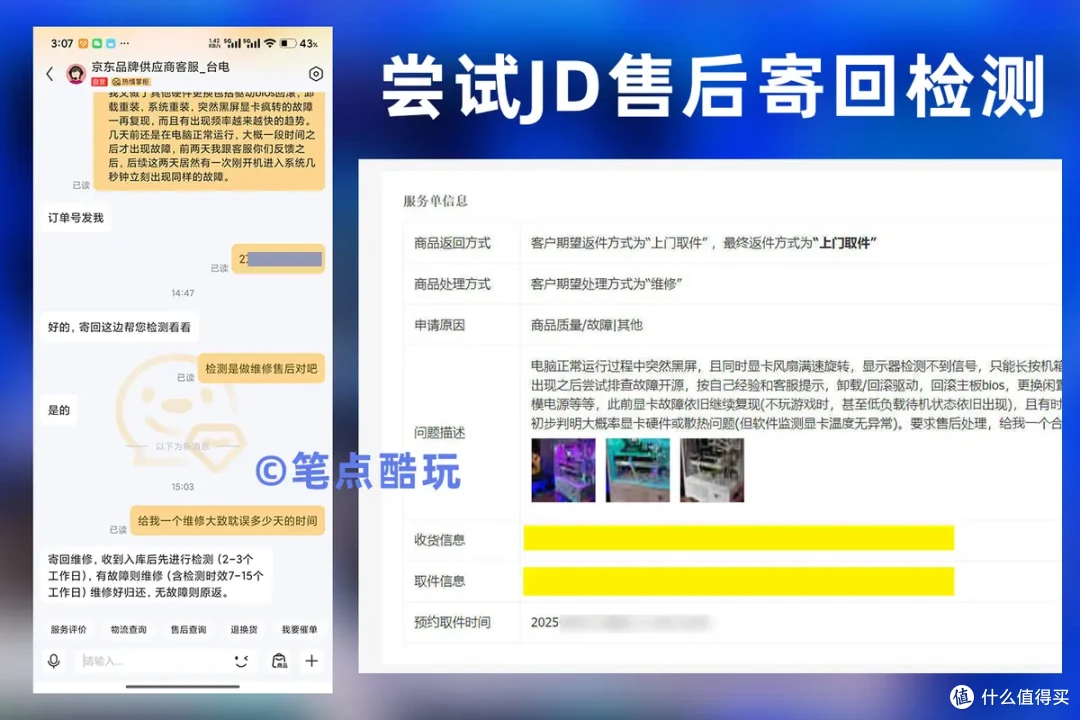Open the second teal PC photo thumbnail
The image size is (1080, 720).
(x=638, y=470)
